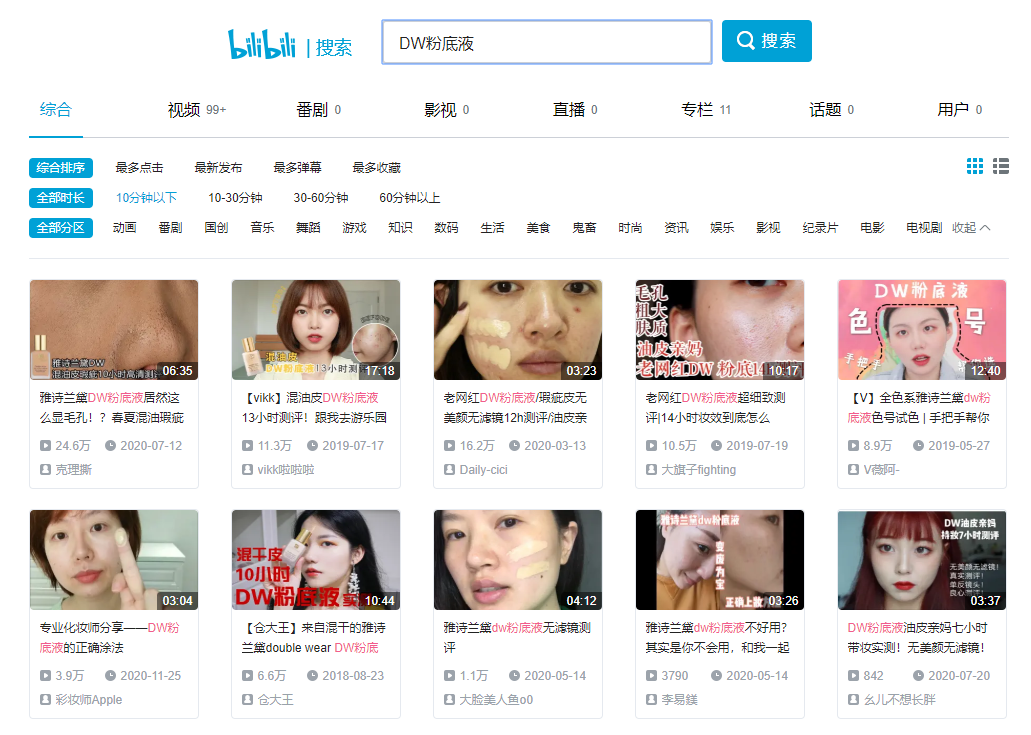Open title 专业化妆师分享 DW粉底液的正确涂法
Viewport: 1031px width, 735px height.
click(x=110, y=638)
